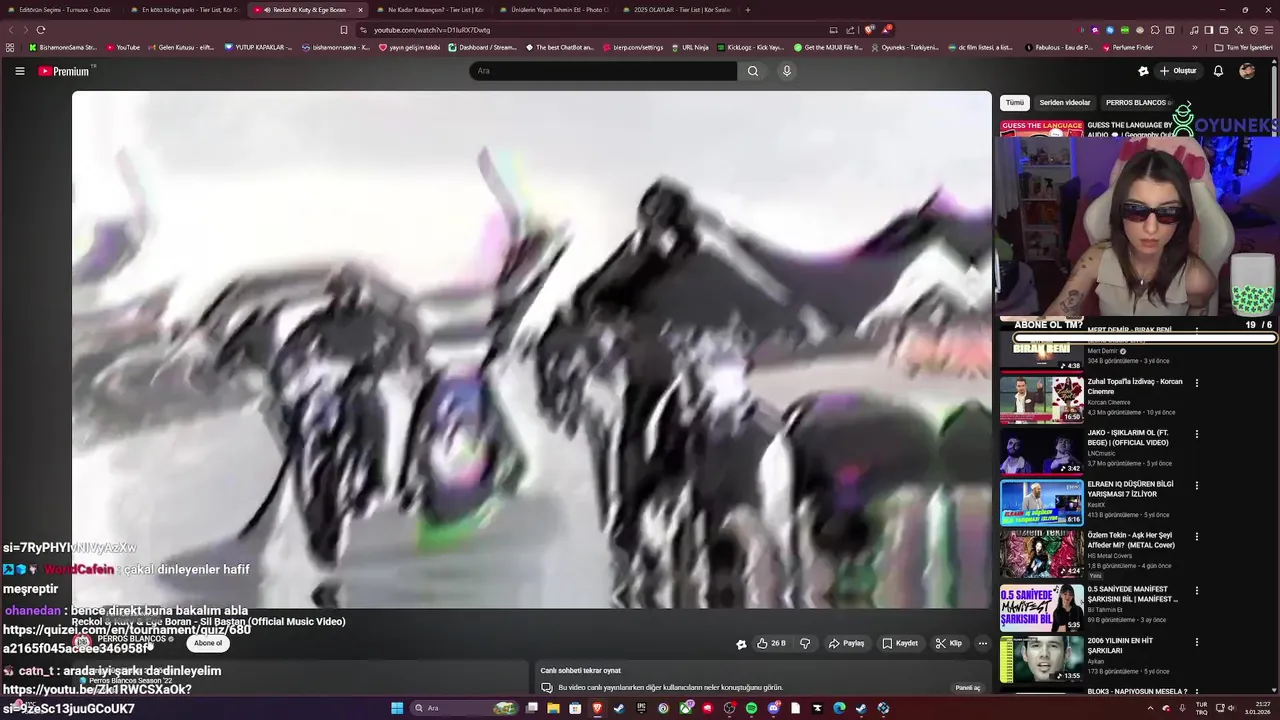
Task: Open the YouTube notifications bell
Action: (1218, 71)
